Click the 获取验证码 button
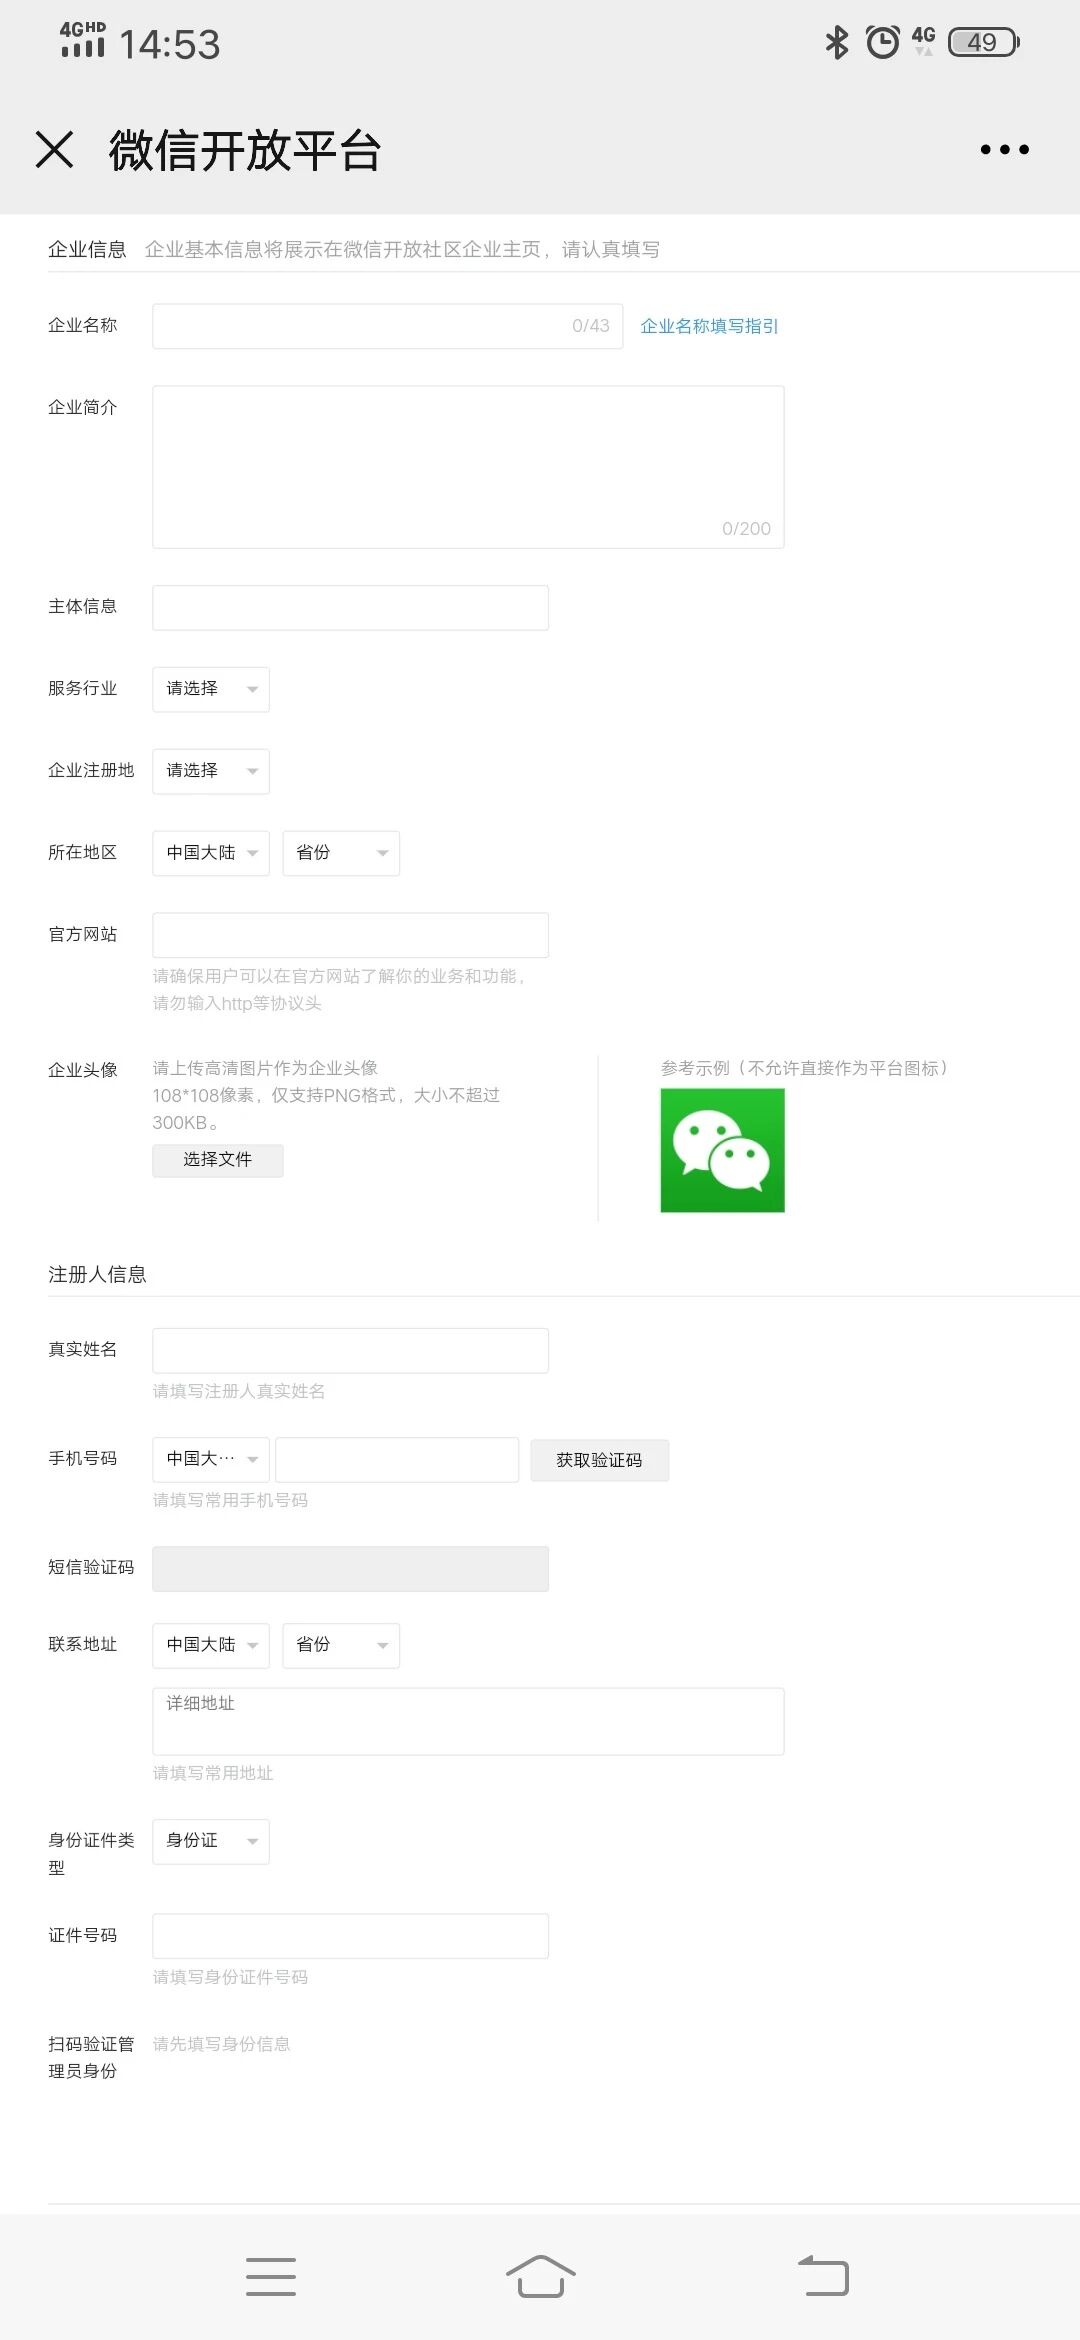 (599, 1460)
